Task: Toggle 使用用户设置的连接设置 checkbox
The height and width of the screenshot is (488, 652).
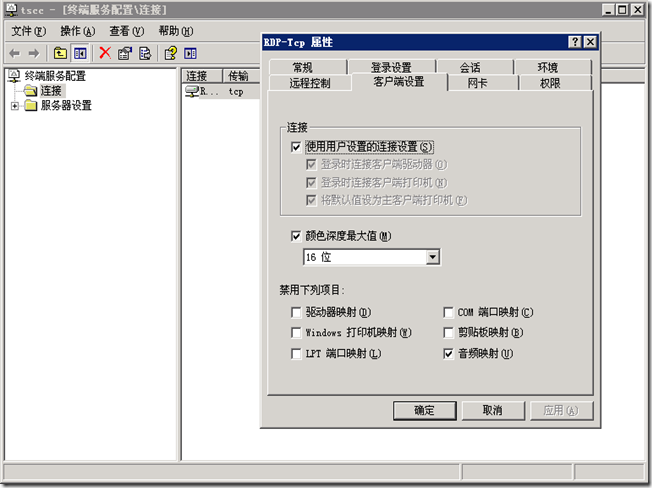Action: (296, 147)
